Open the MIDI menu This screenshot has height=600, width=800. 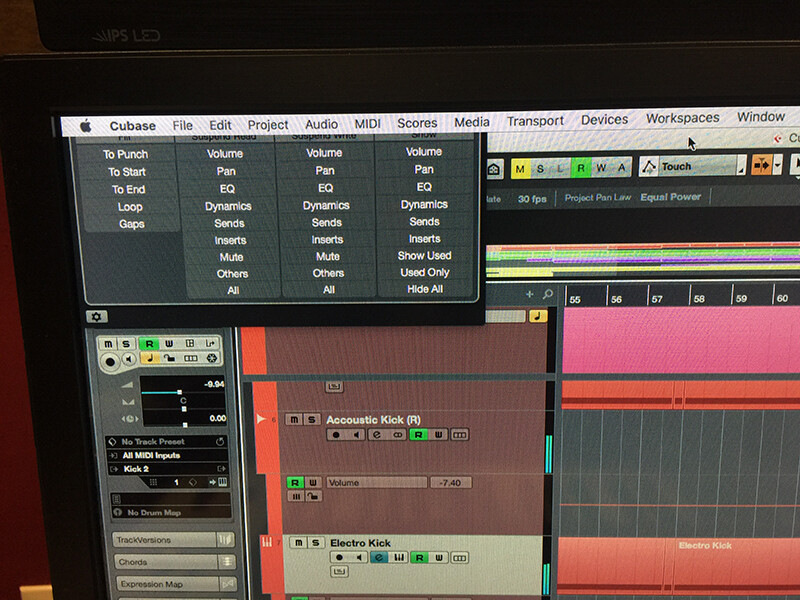coord(367,124)
